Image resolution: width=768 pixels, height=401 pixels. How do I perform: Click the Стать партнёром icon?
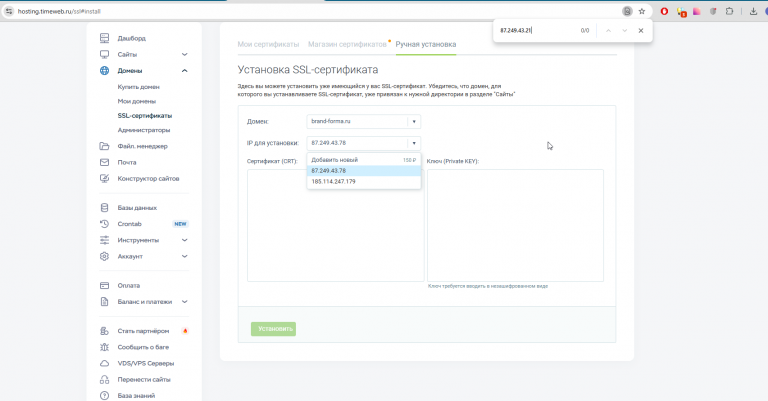click(x=104, y=331)
